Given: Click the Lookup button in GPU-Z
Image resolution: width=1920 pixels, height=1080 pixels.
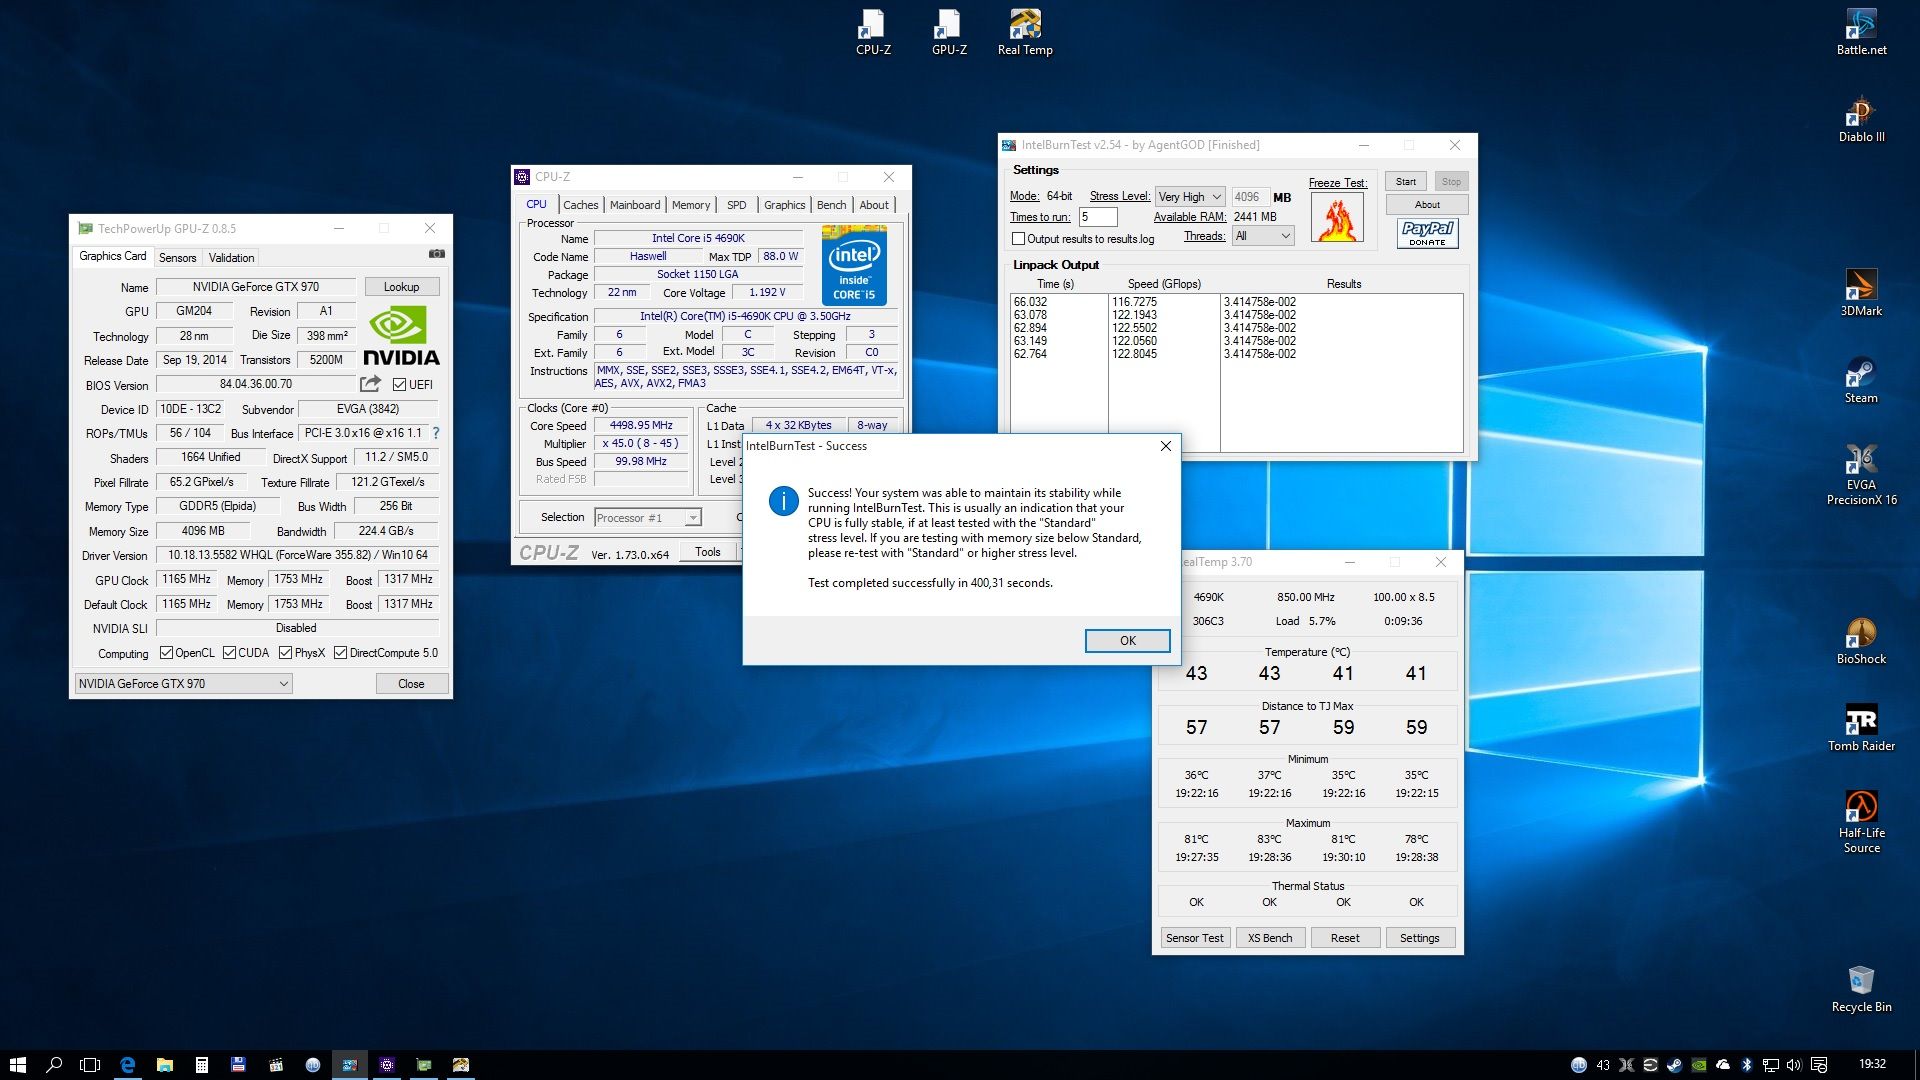Looking at the screenshot, I should click(x=401, y=287).
